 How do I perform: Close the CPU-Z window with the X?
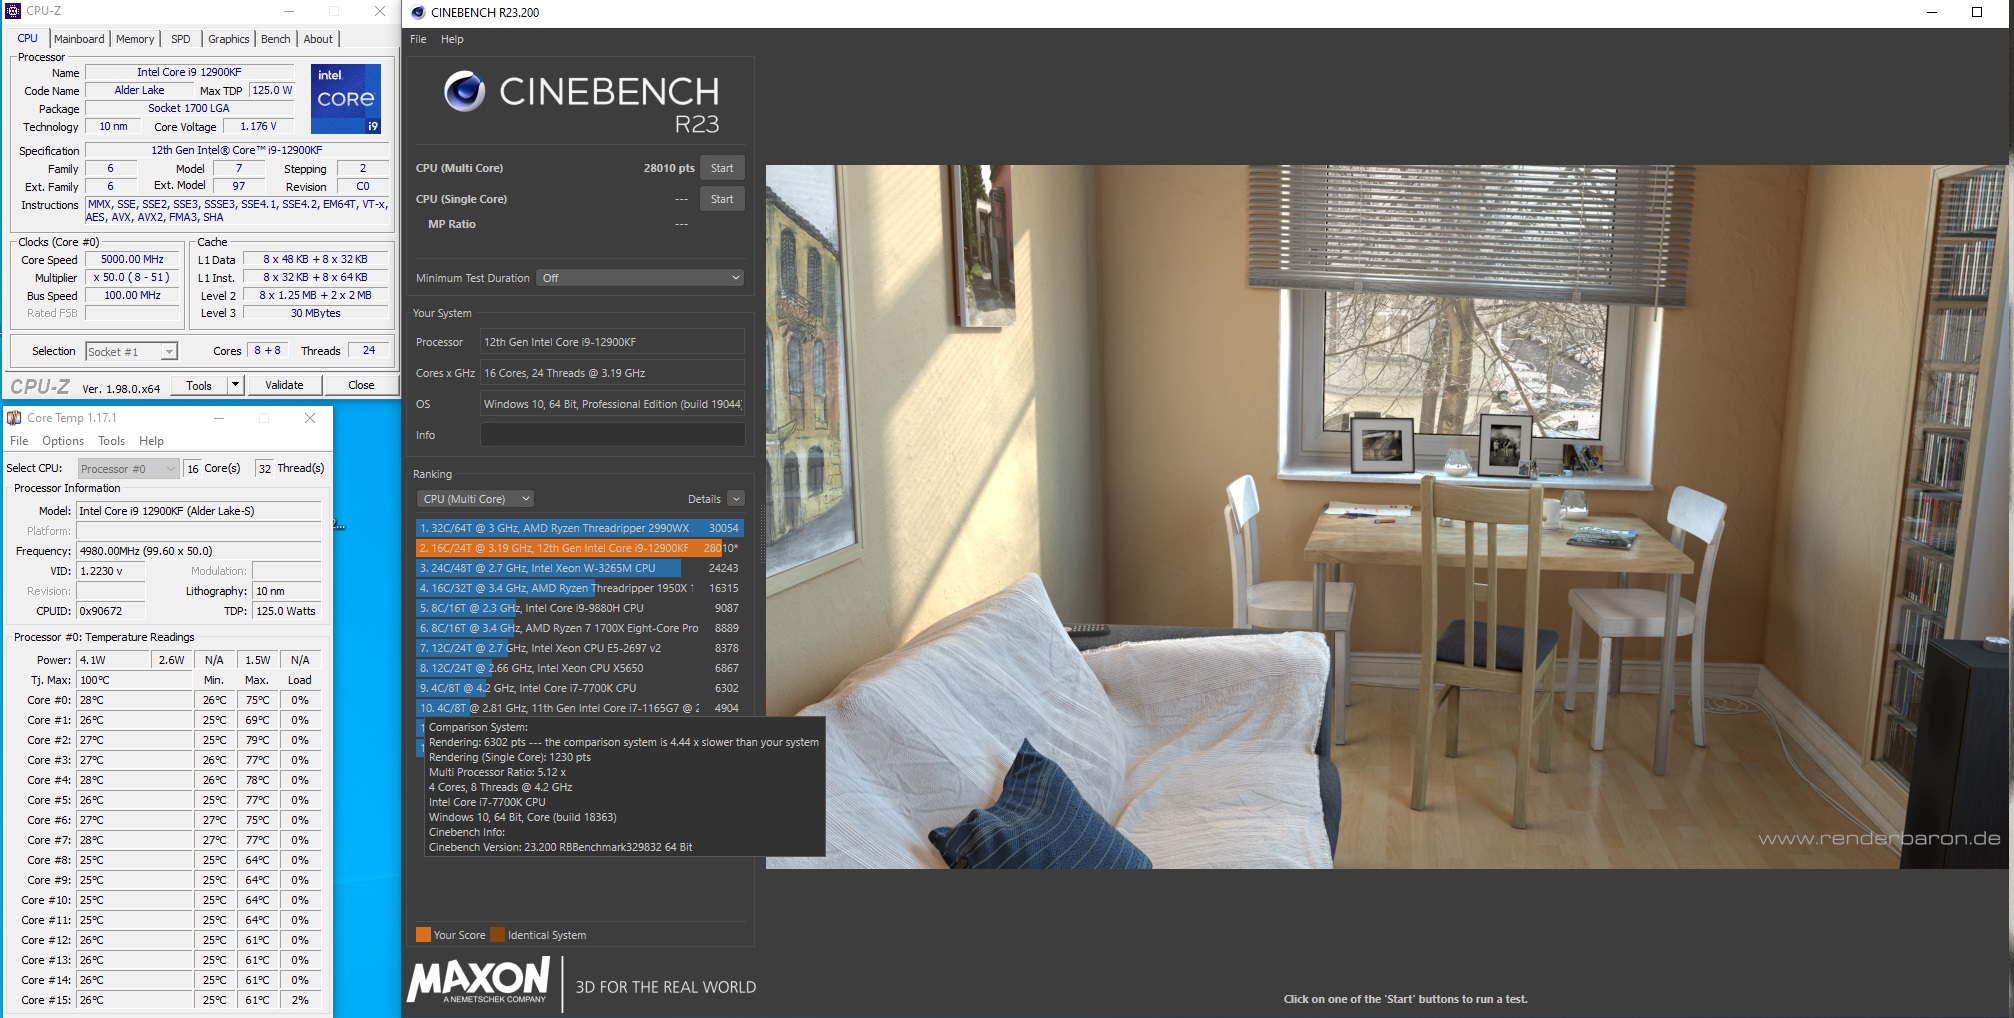pyautogui.click(x=380, y=11)
